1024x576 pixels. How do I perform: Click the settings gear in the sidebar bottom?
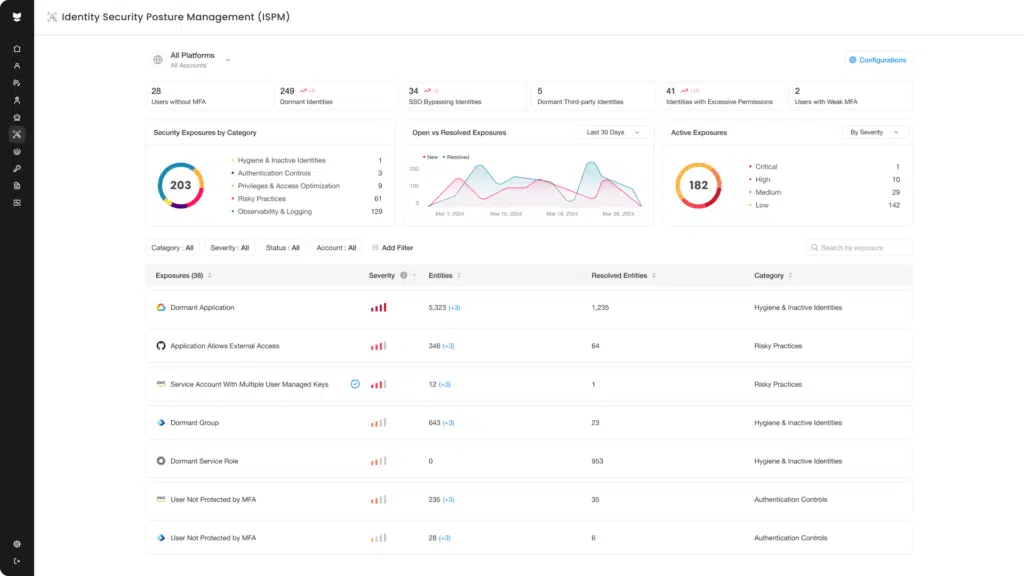tap(17, 544)
